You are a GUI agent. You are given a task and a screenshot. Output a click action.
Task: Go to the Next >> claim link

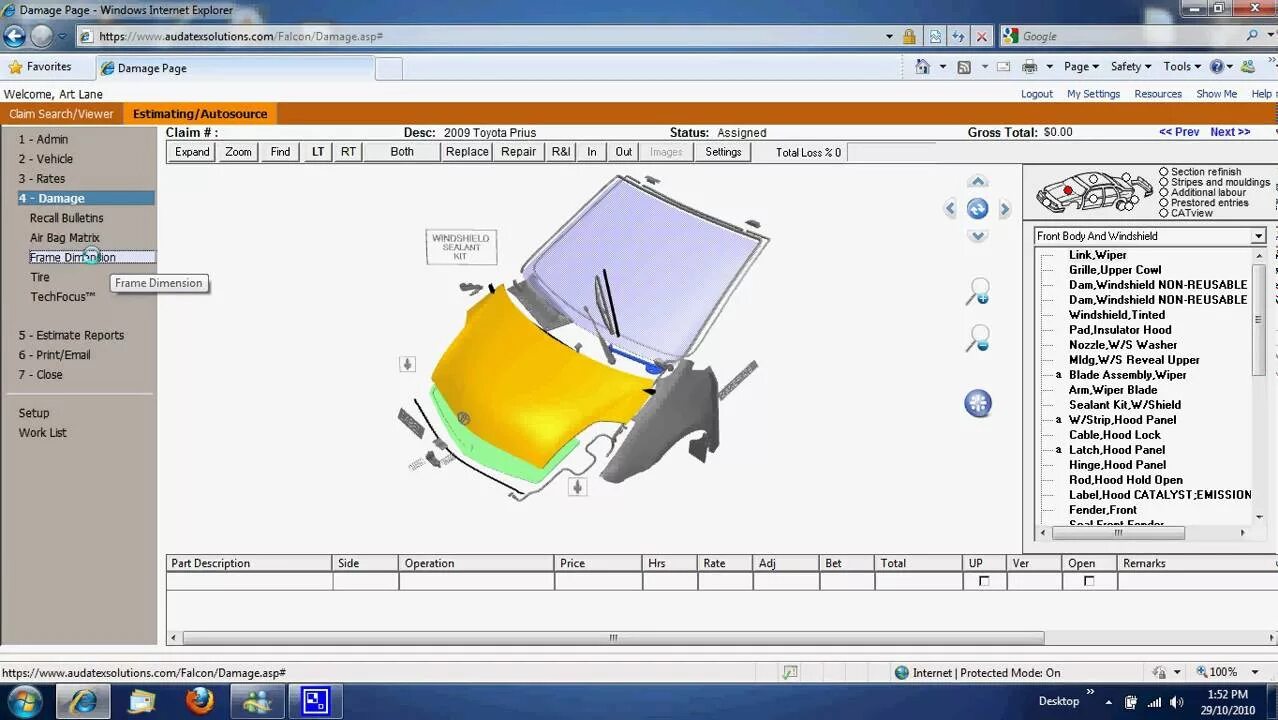click(1230, 132)
